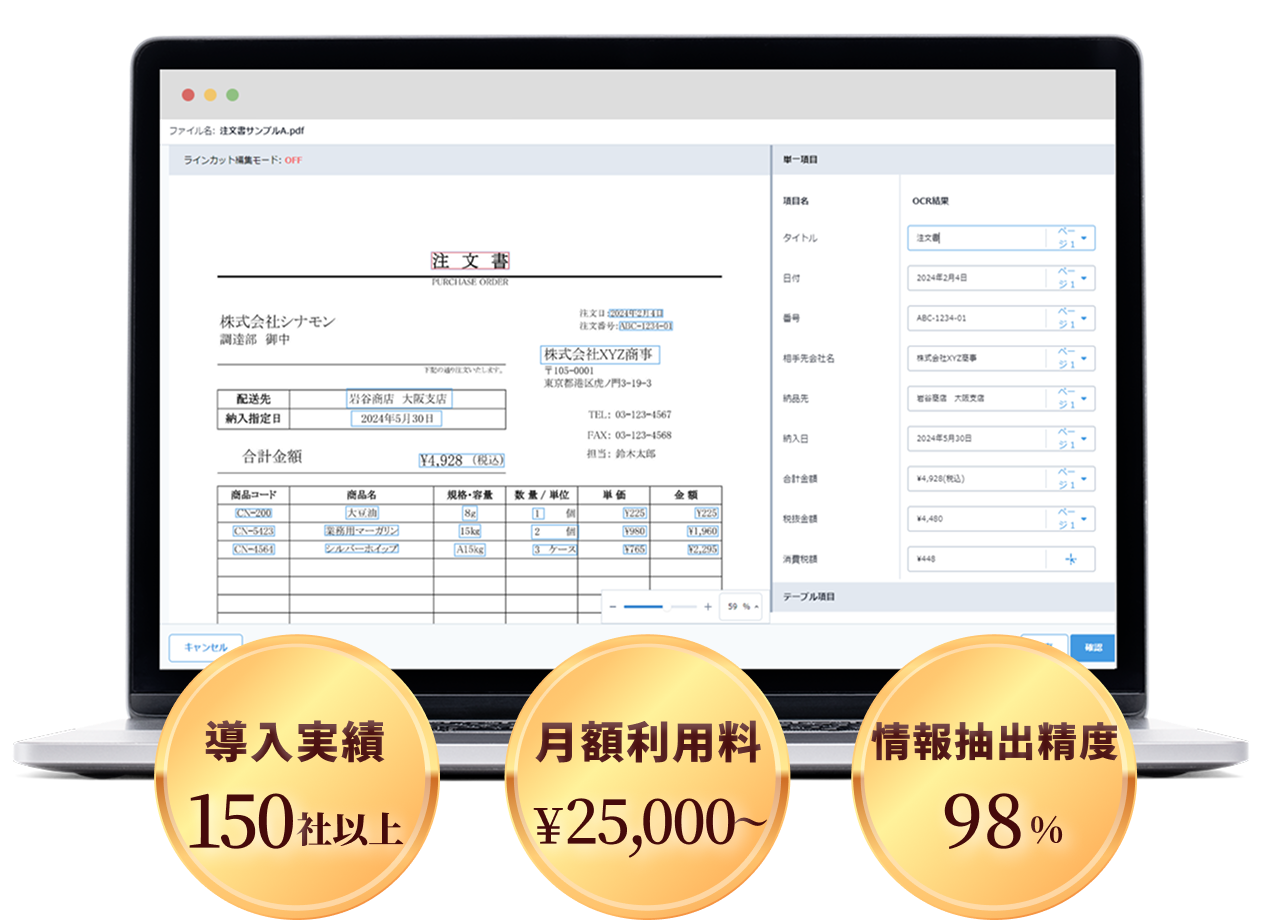1264x920 pixels.
Task: Click the highlighted 注文書 title box in the document
Action: [x=470, y=261]
